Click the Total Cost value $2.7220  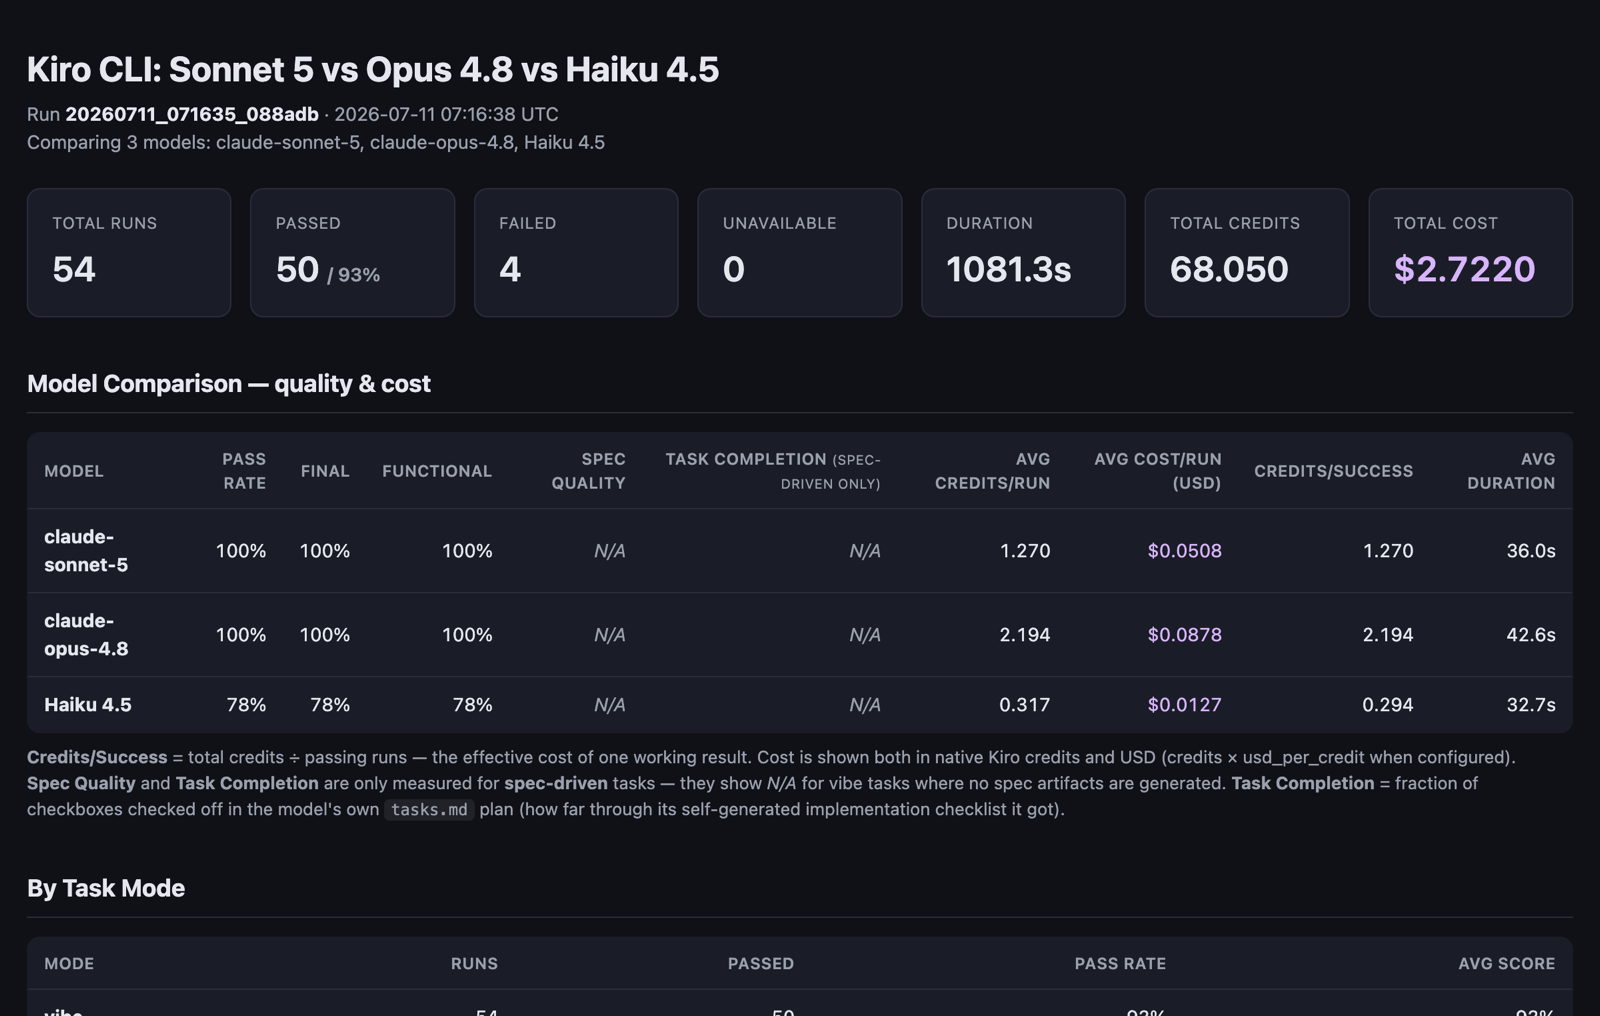tap(1464, 269)
